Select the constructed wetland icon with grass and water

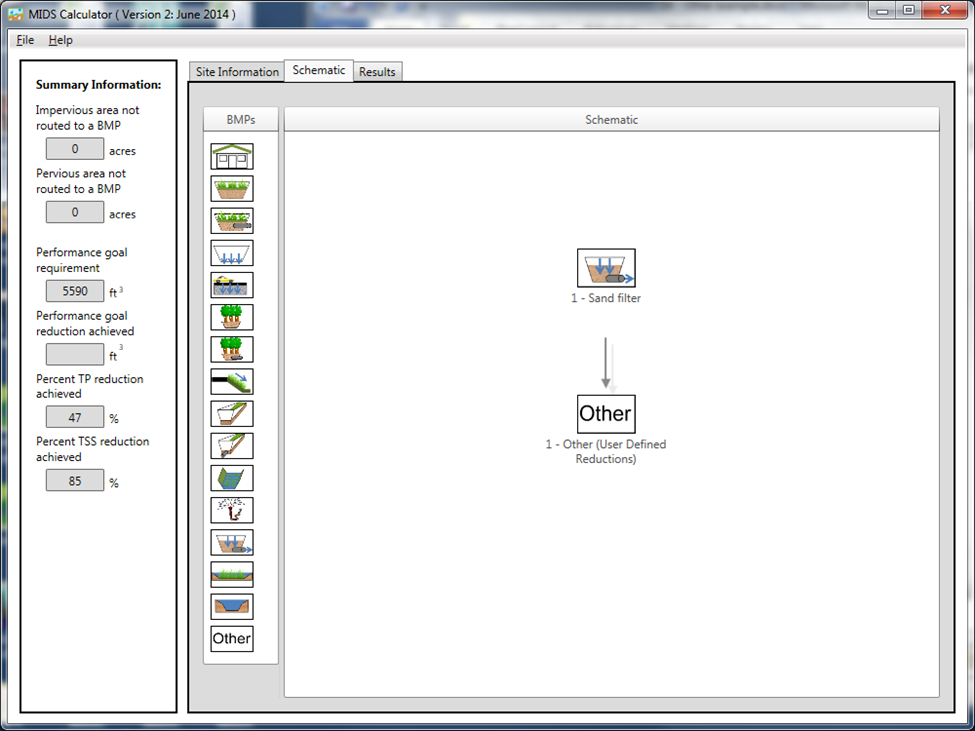232,574
